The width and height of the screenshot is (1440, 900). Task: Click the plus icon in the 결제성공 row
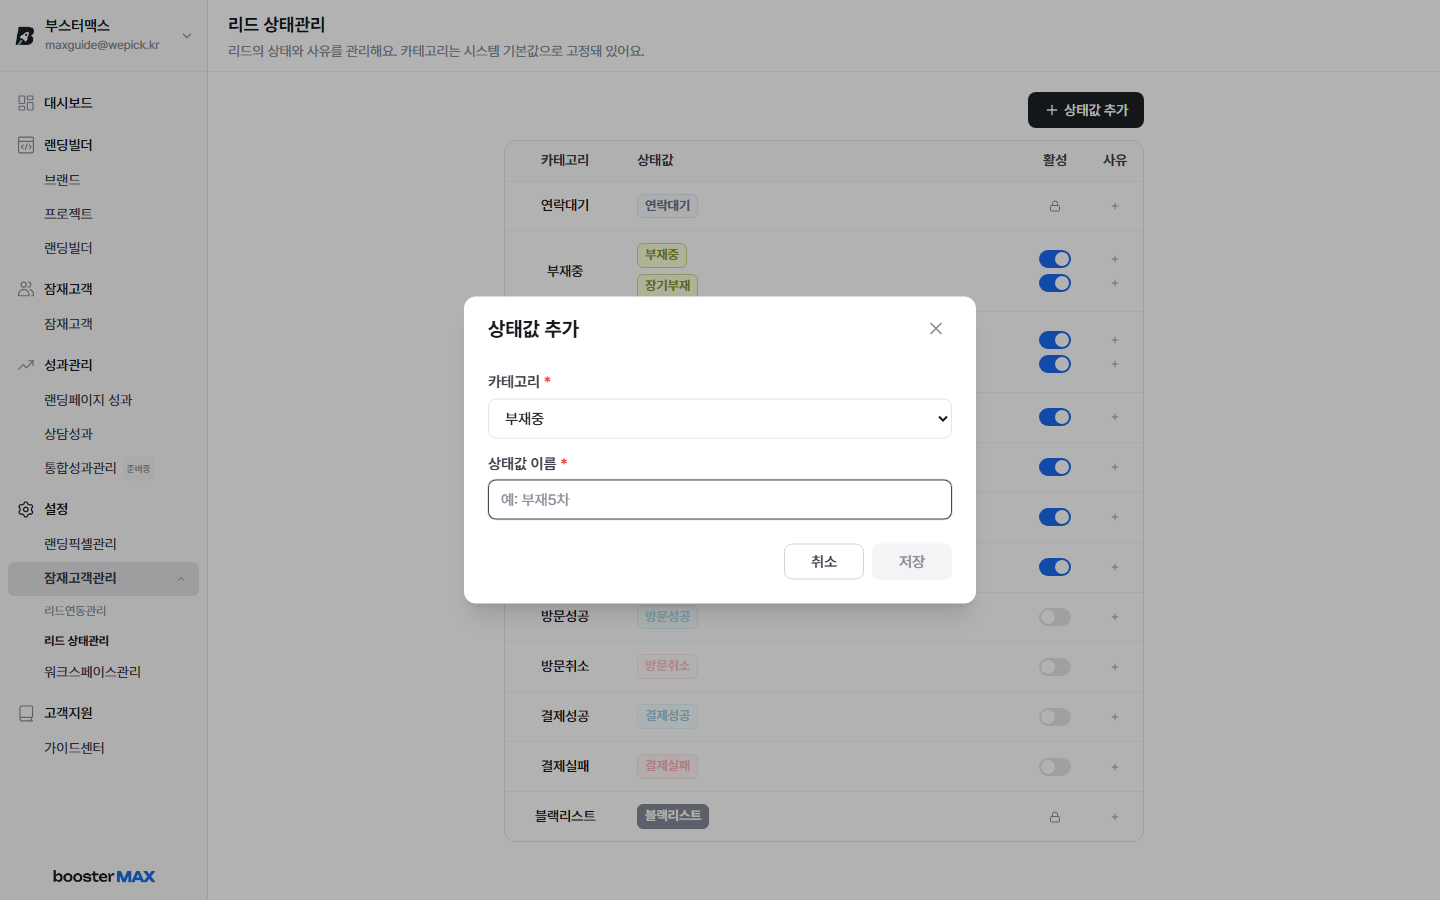(x=1115, y=717)
